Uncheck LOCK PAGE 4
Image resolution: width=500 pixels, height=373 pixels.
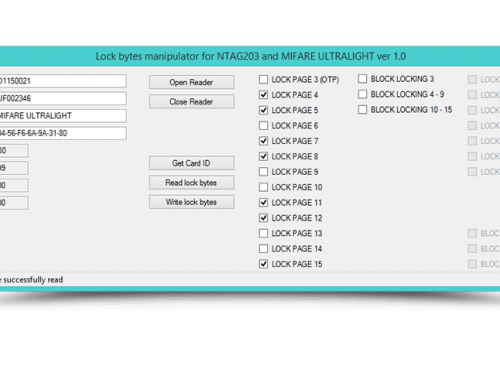[263, 95]
